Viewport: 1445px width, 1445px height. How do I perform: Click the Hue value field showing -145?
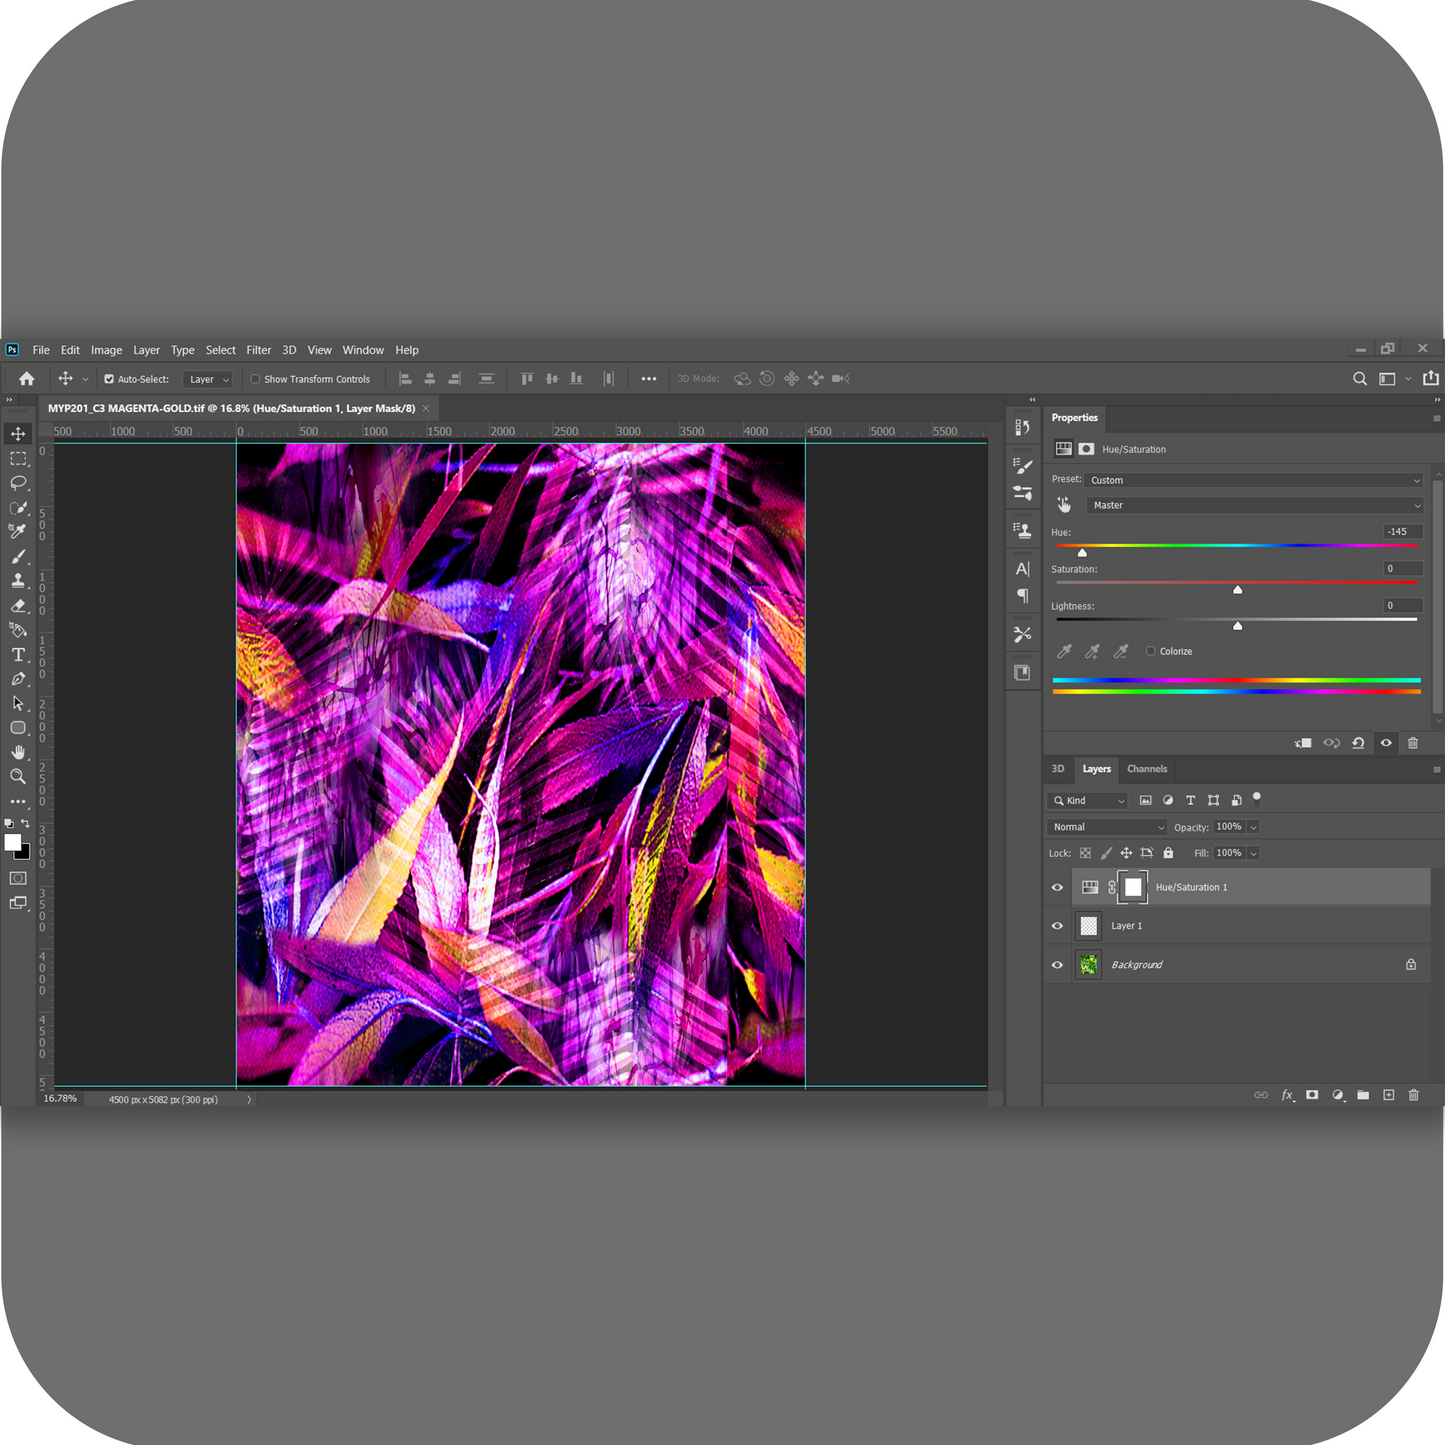pos(1403,531)
